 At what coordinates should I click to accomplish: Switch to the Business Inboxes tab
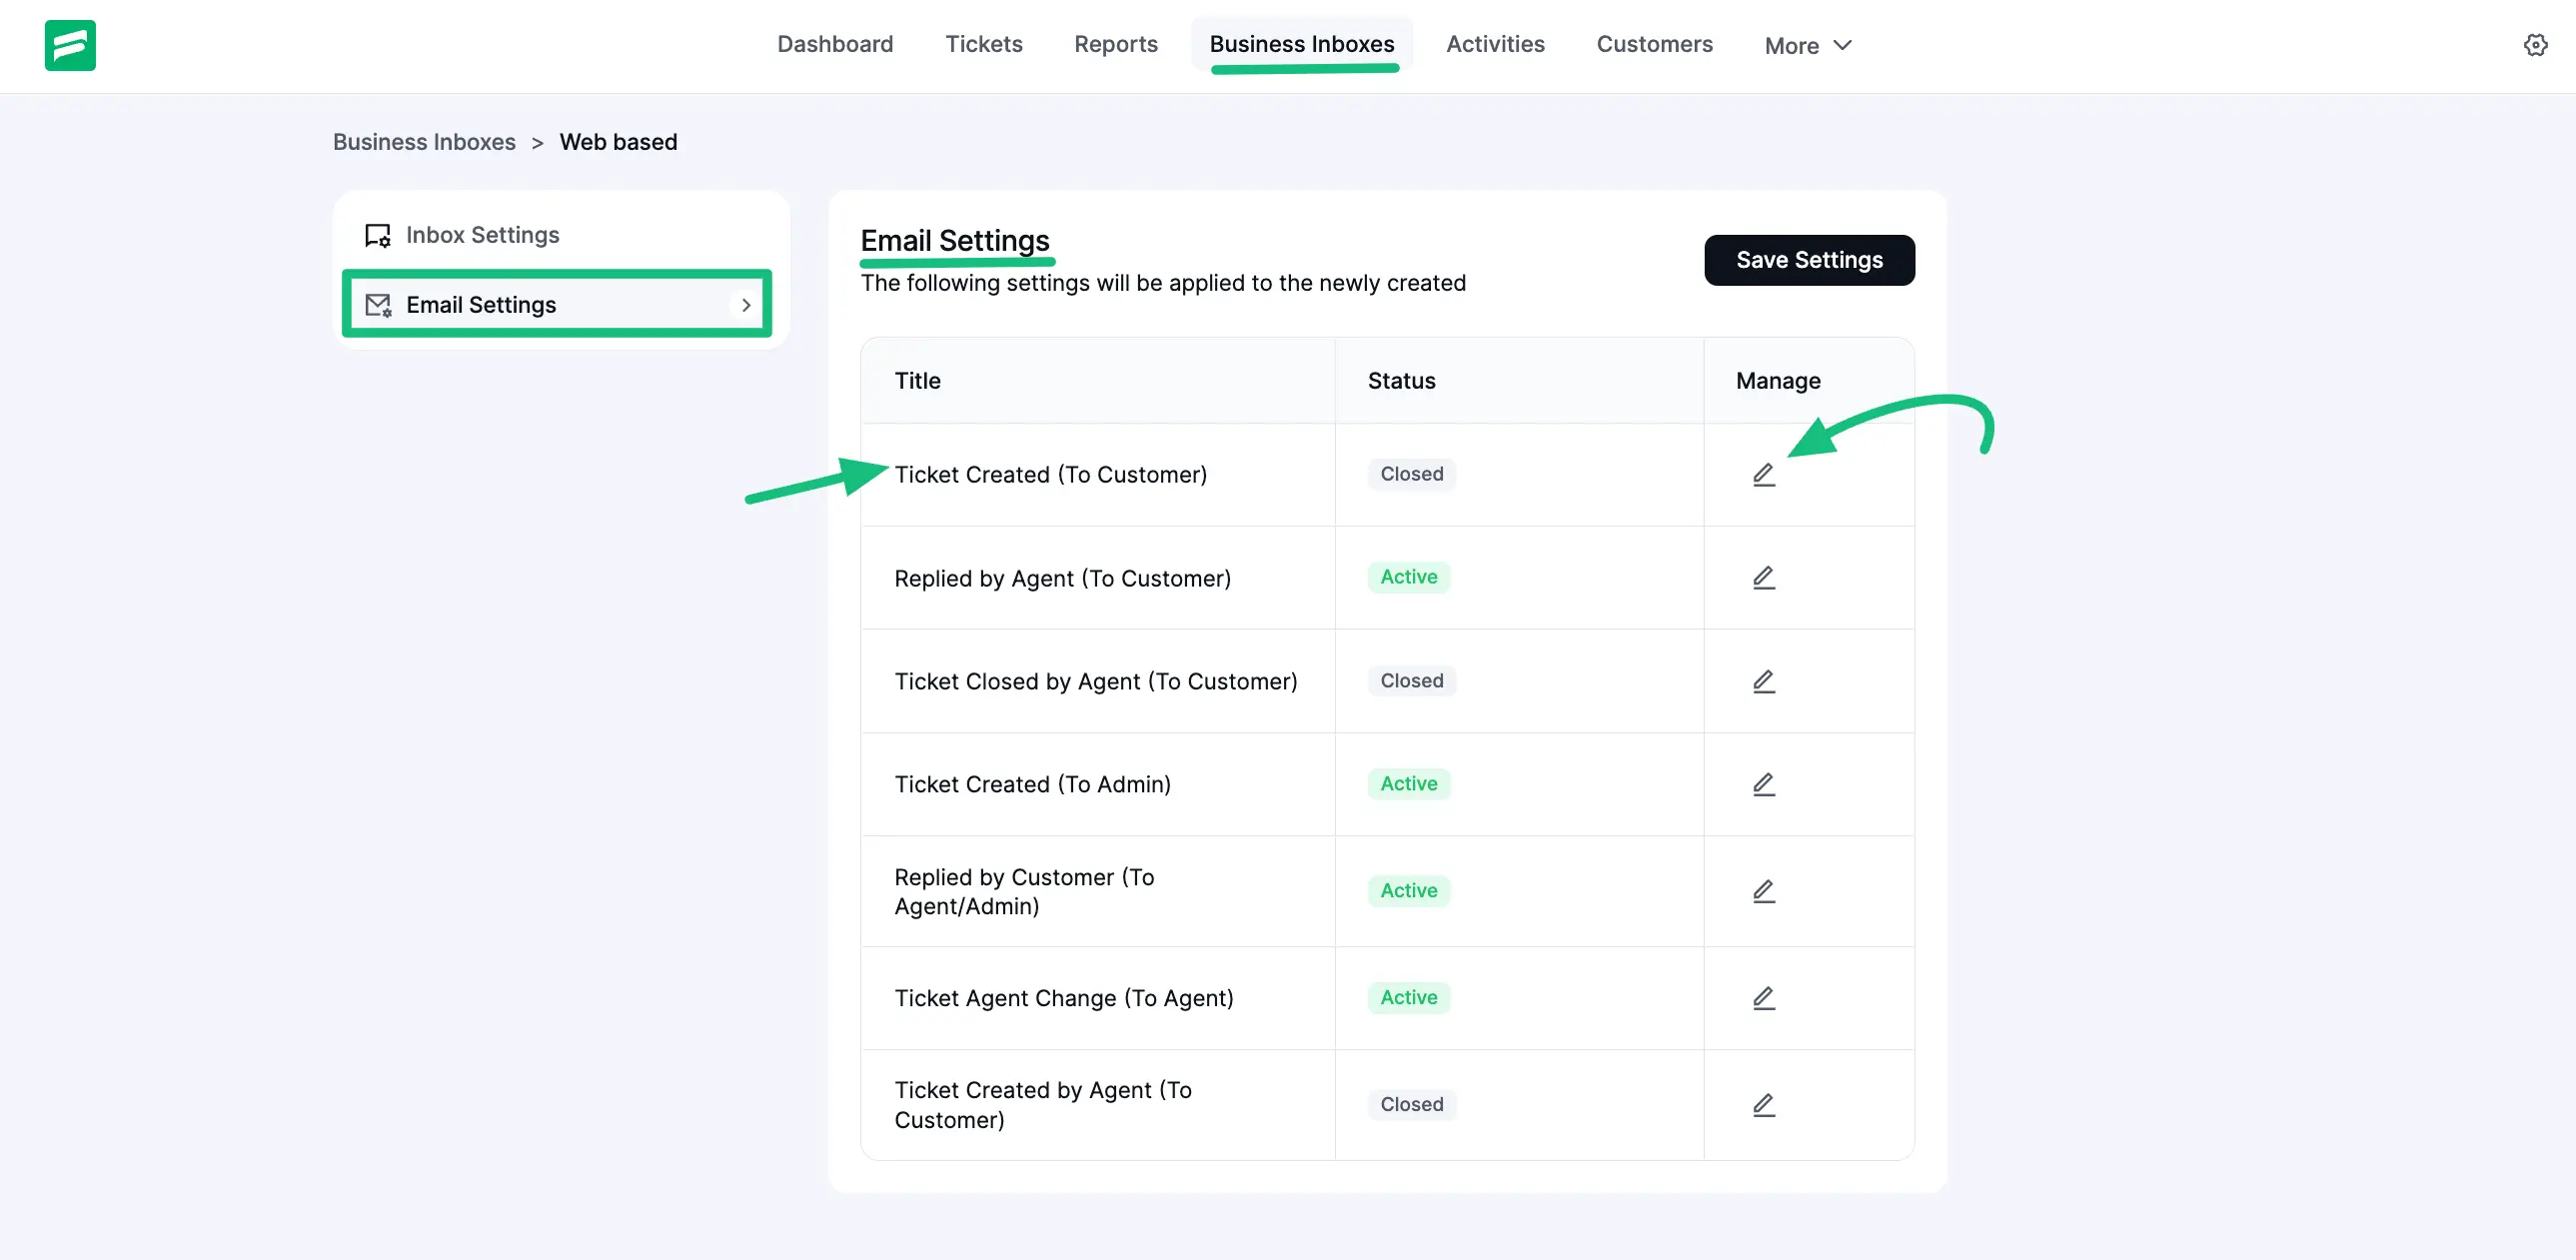pyautogui.click(x=1301, y=44)
